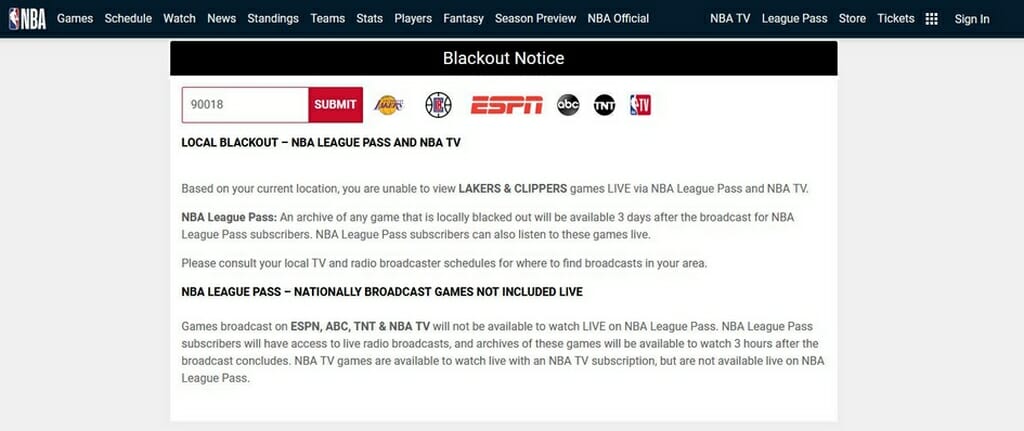
Task: Open the Season Preview page
Action: (536, 19)
